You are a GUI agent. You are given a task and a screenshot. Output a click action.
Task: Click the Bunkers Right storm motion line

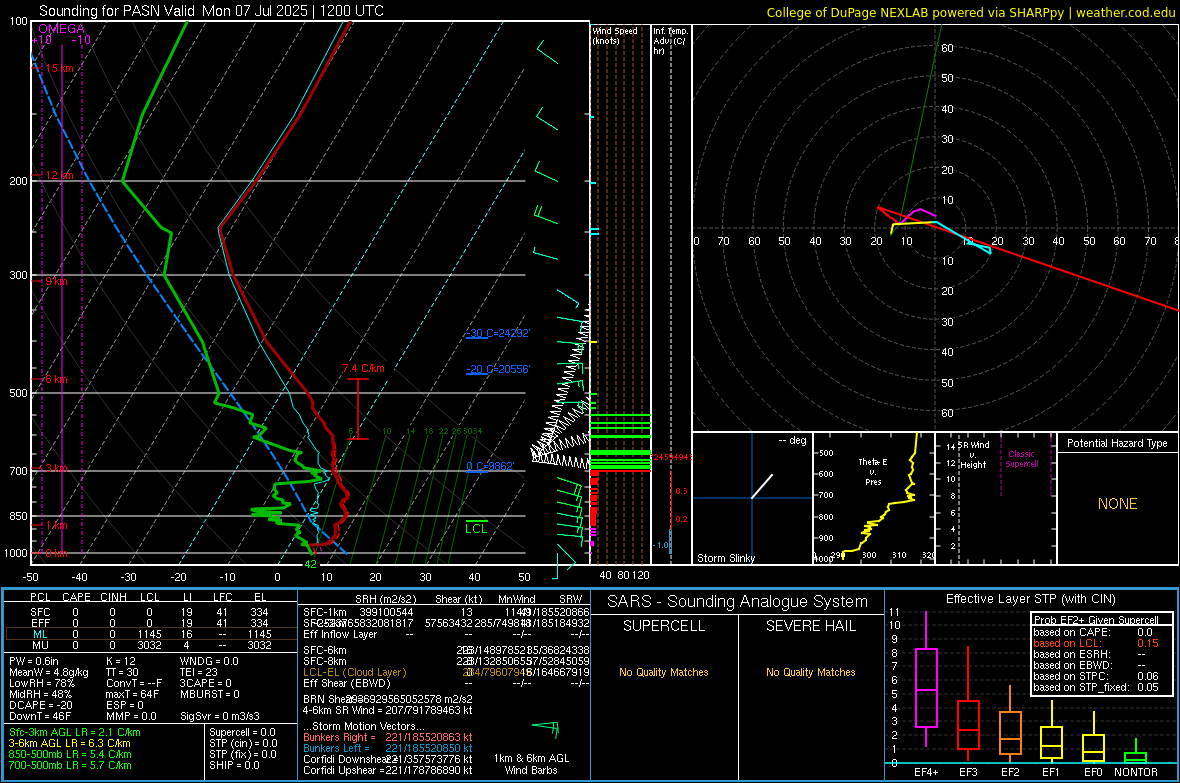pyautogui.click(x=388, y=737)
